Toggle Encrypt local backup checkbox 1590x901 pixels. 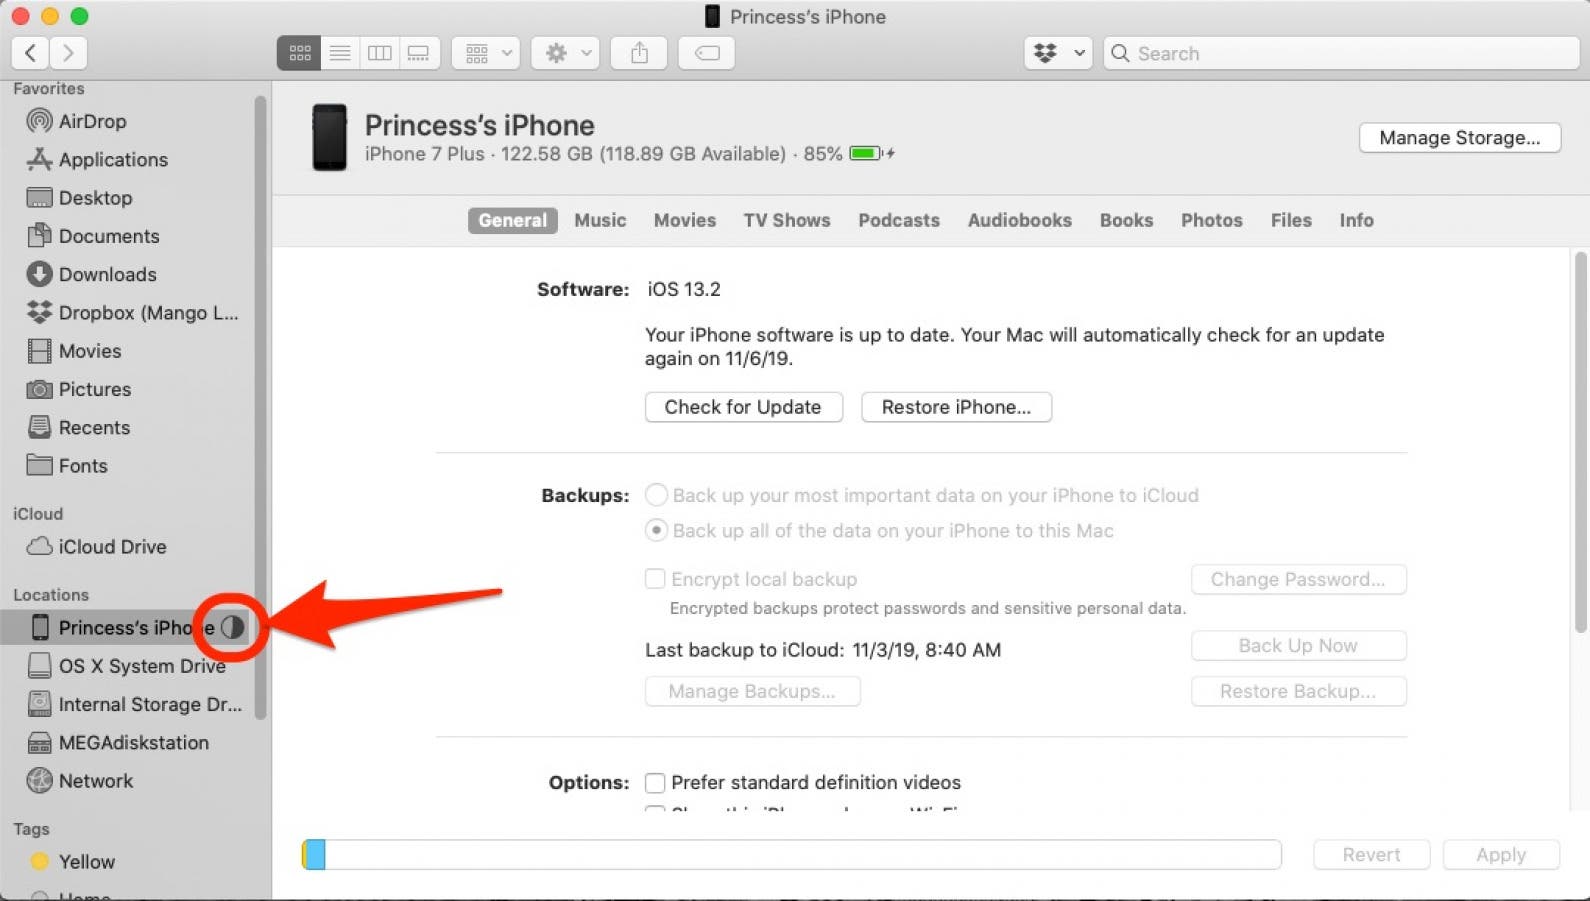tap(655, 579)
